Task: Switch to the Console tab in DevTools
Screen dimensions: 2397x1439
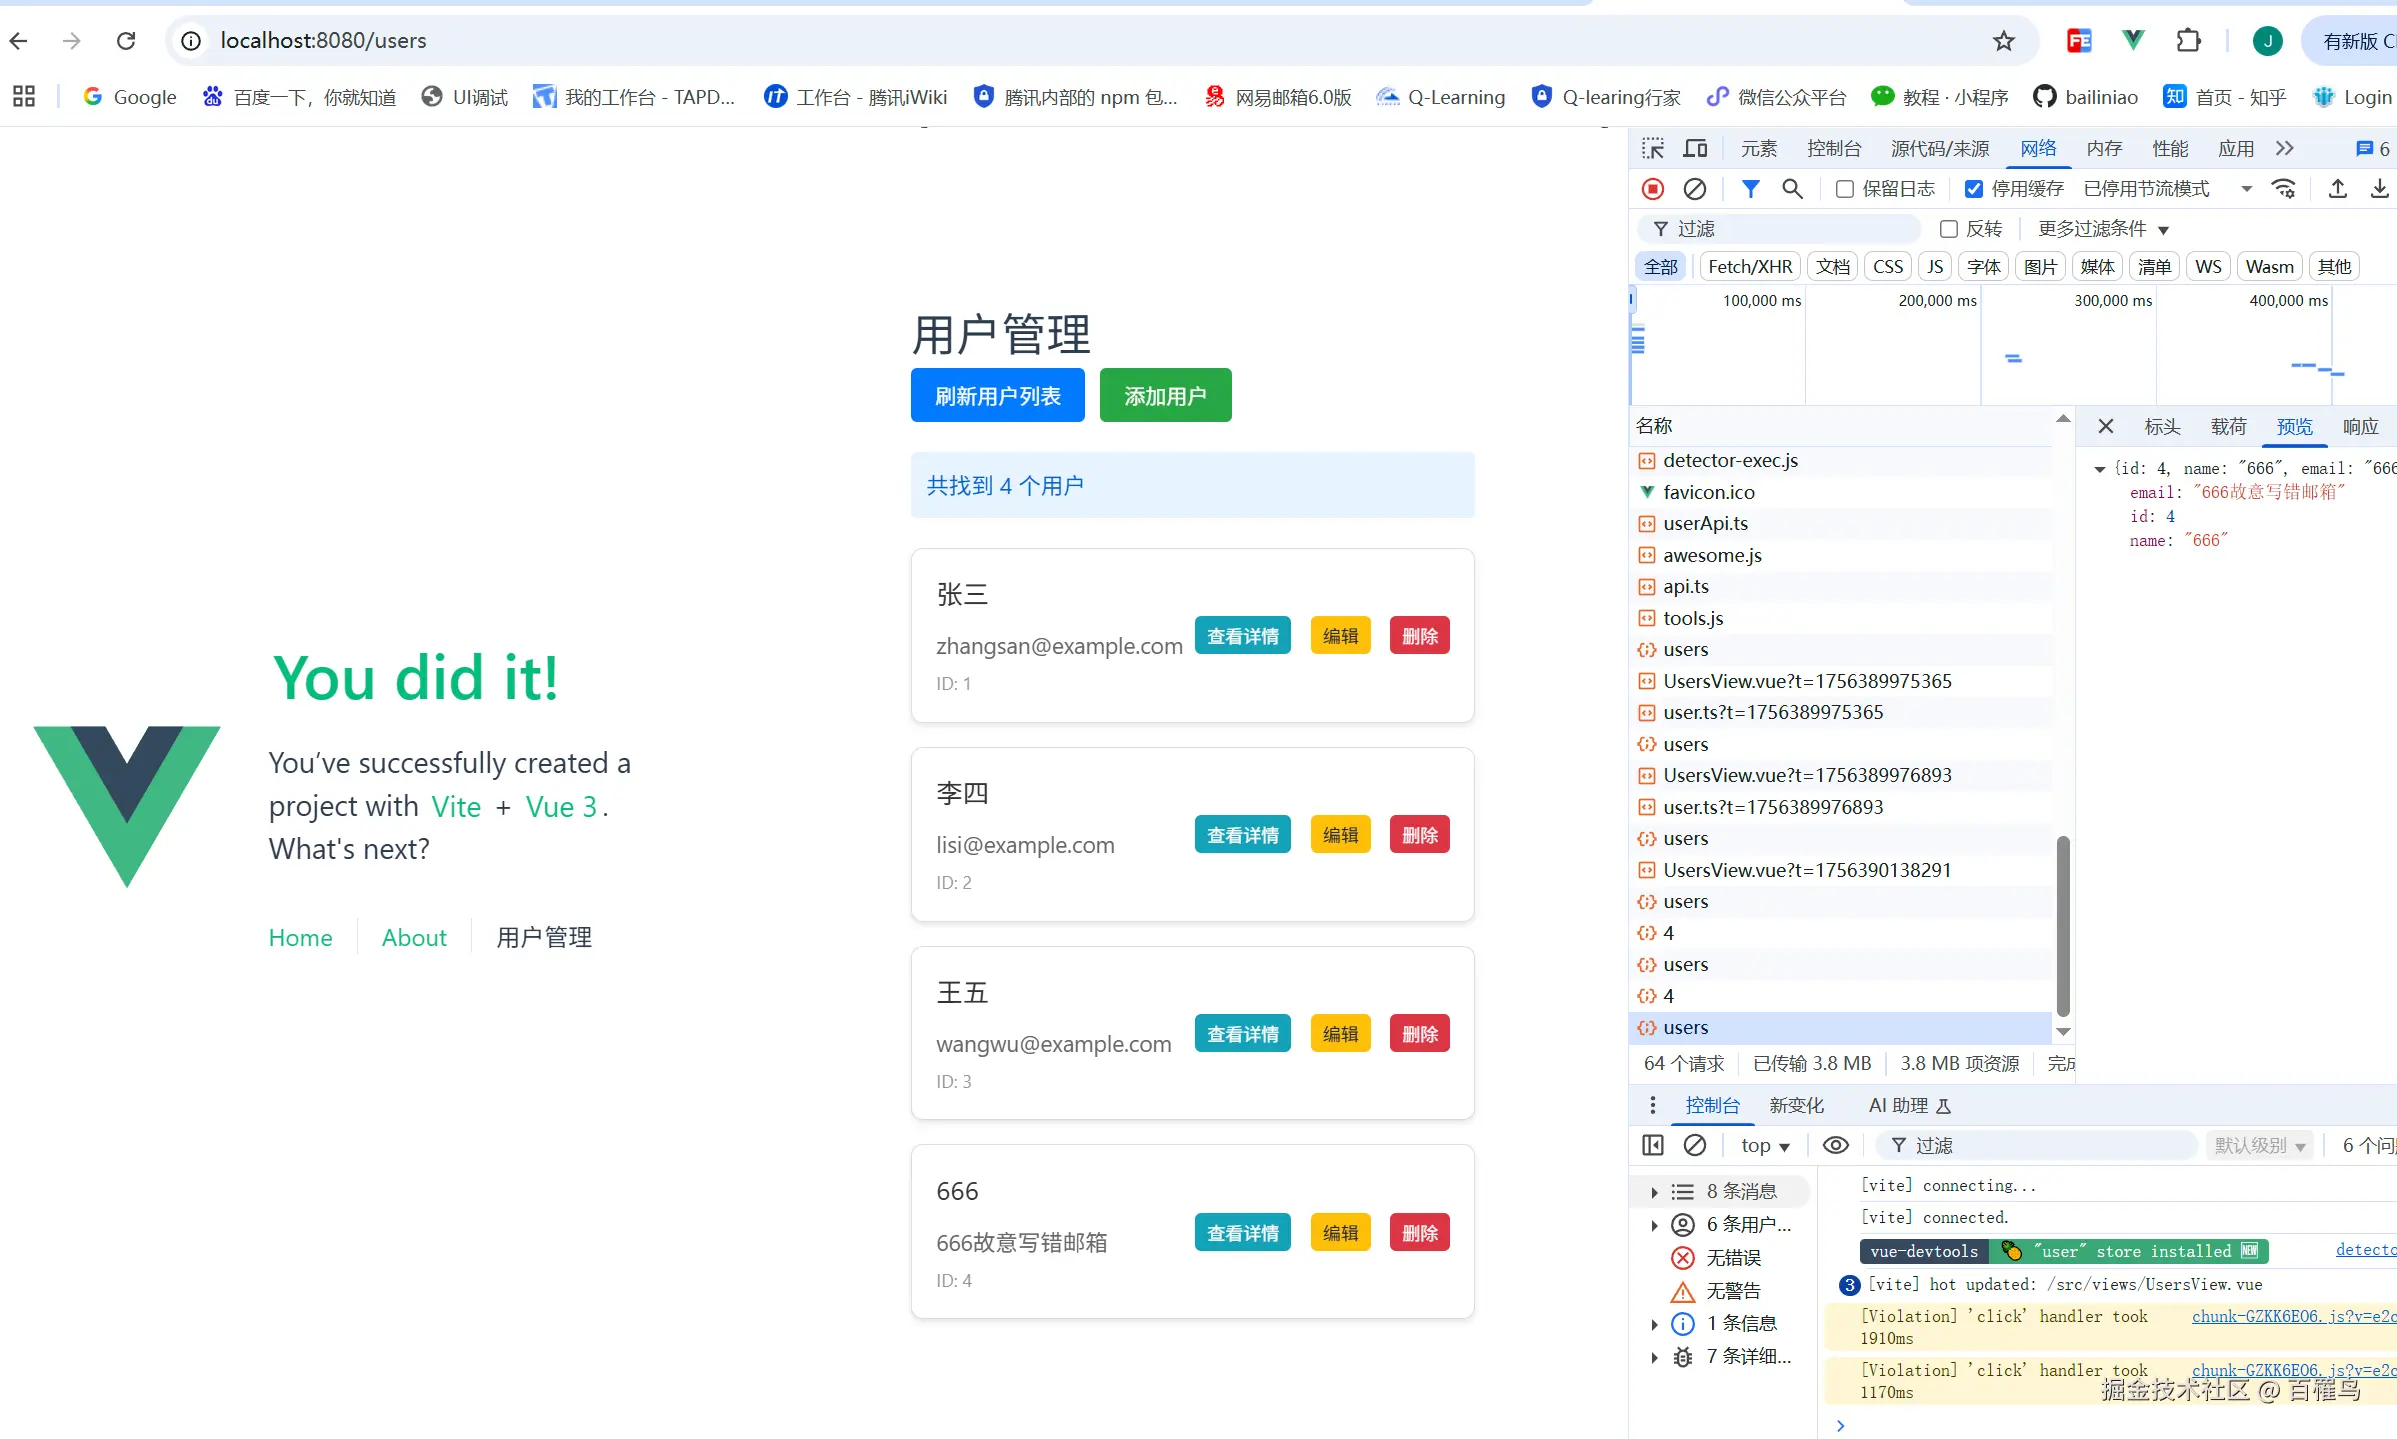Action: coord(1833,149)
